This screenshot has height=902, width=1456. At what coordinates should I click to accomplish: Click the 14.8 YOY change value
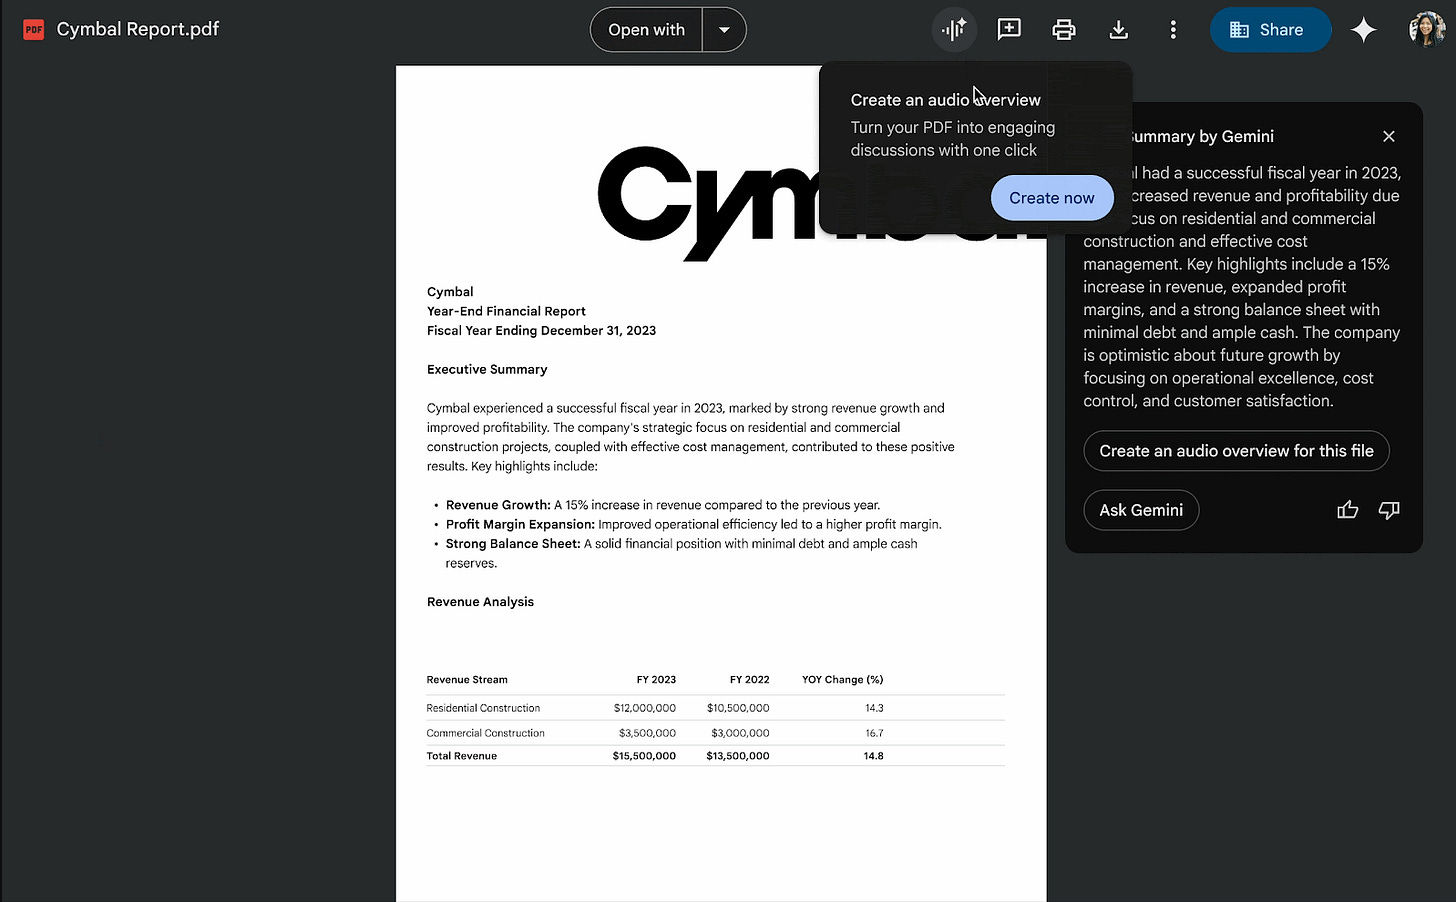[874, 756]
